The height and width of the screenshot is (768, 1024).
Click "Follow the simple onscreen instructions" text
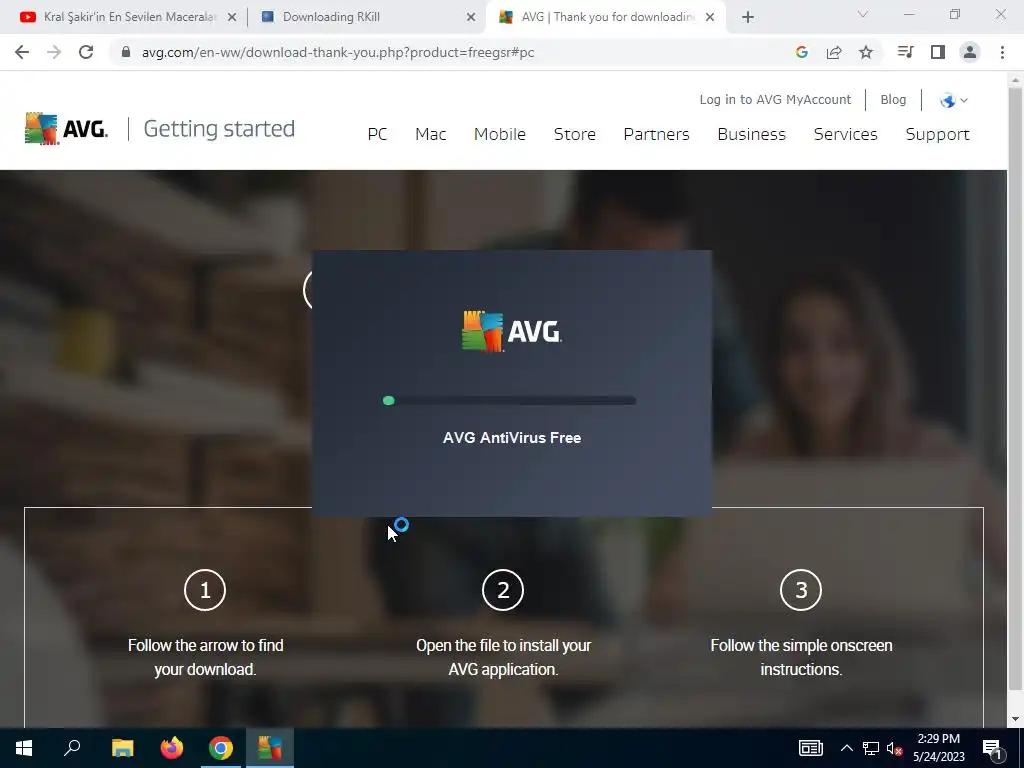801,657
